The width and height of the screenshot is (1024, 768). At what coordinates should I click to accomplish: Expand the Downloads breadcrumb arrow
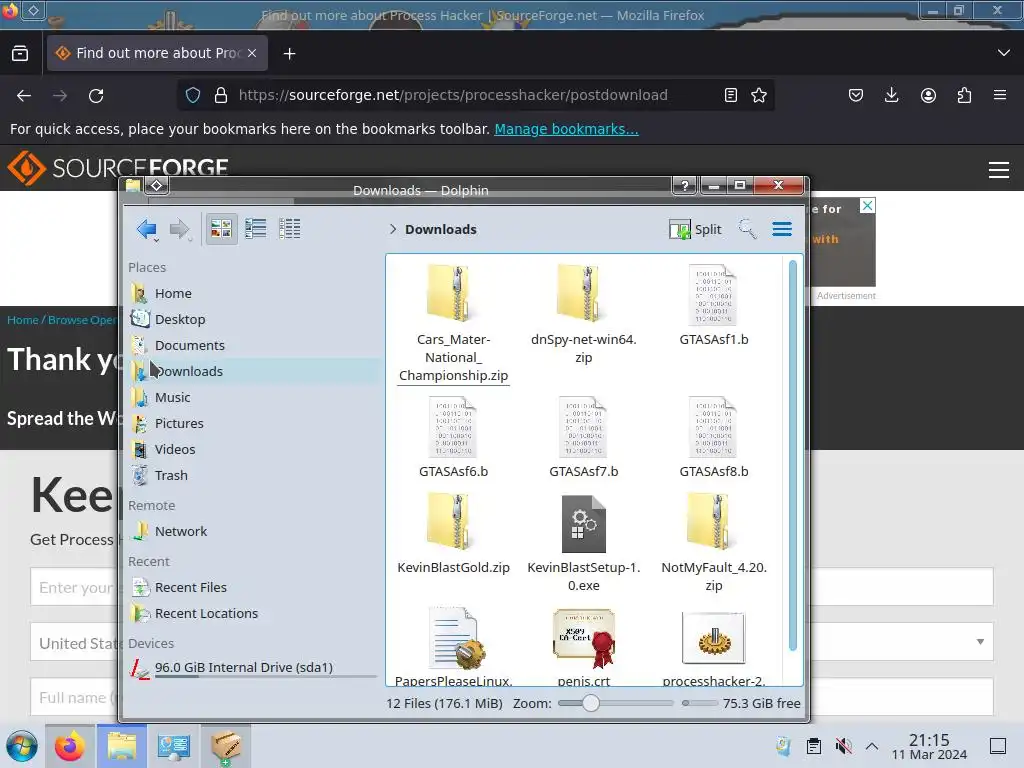pos(392,229)
